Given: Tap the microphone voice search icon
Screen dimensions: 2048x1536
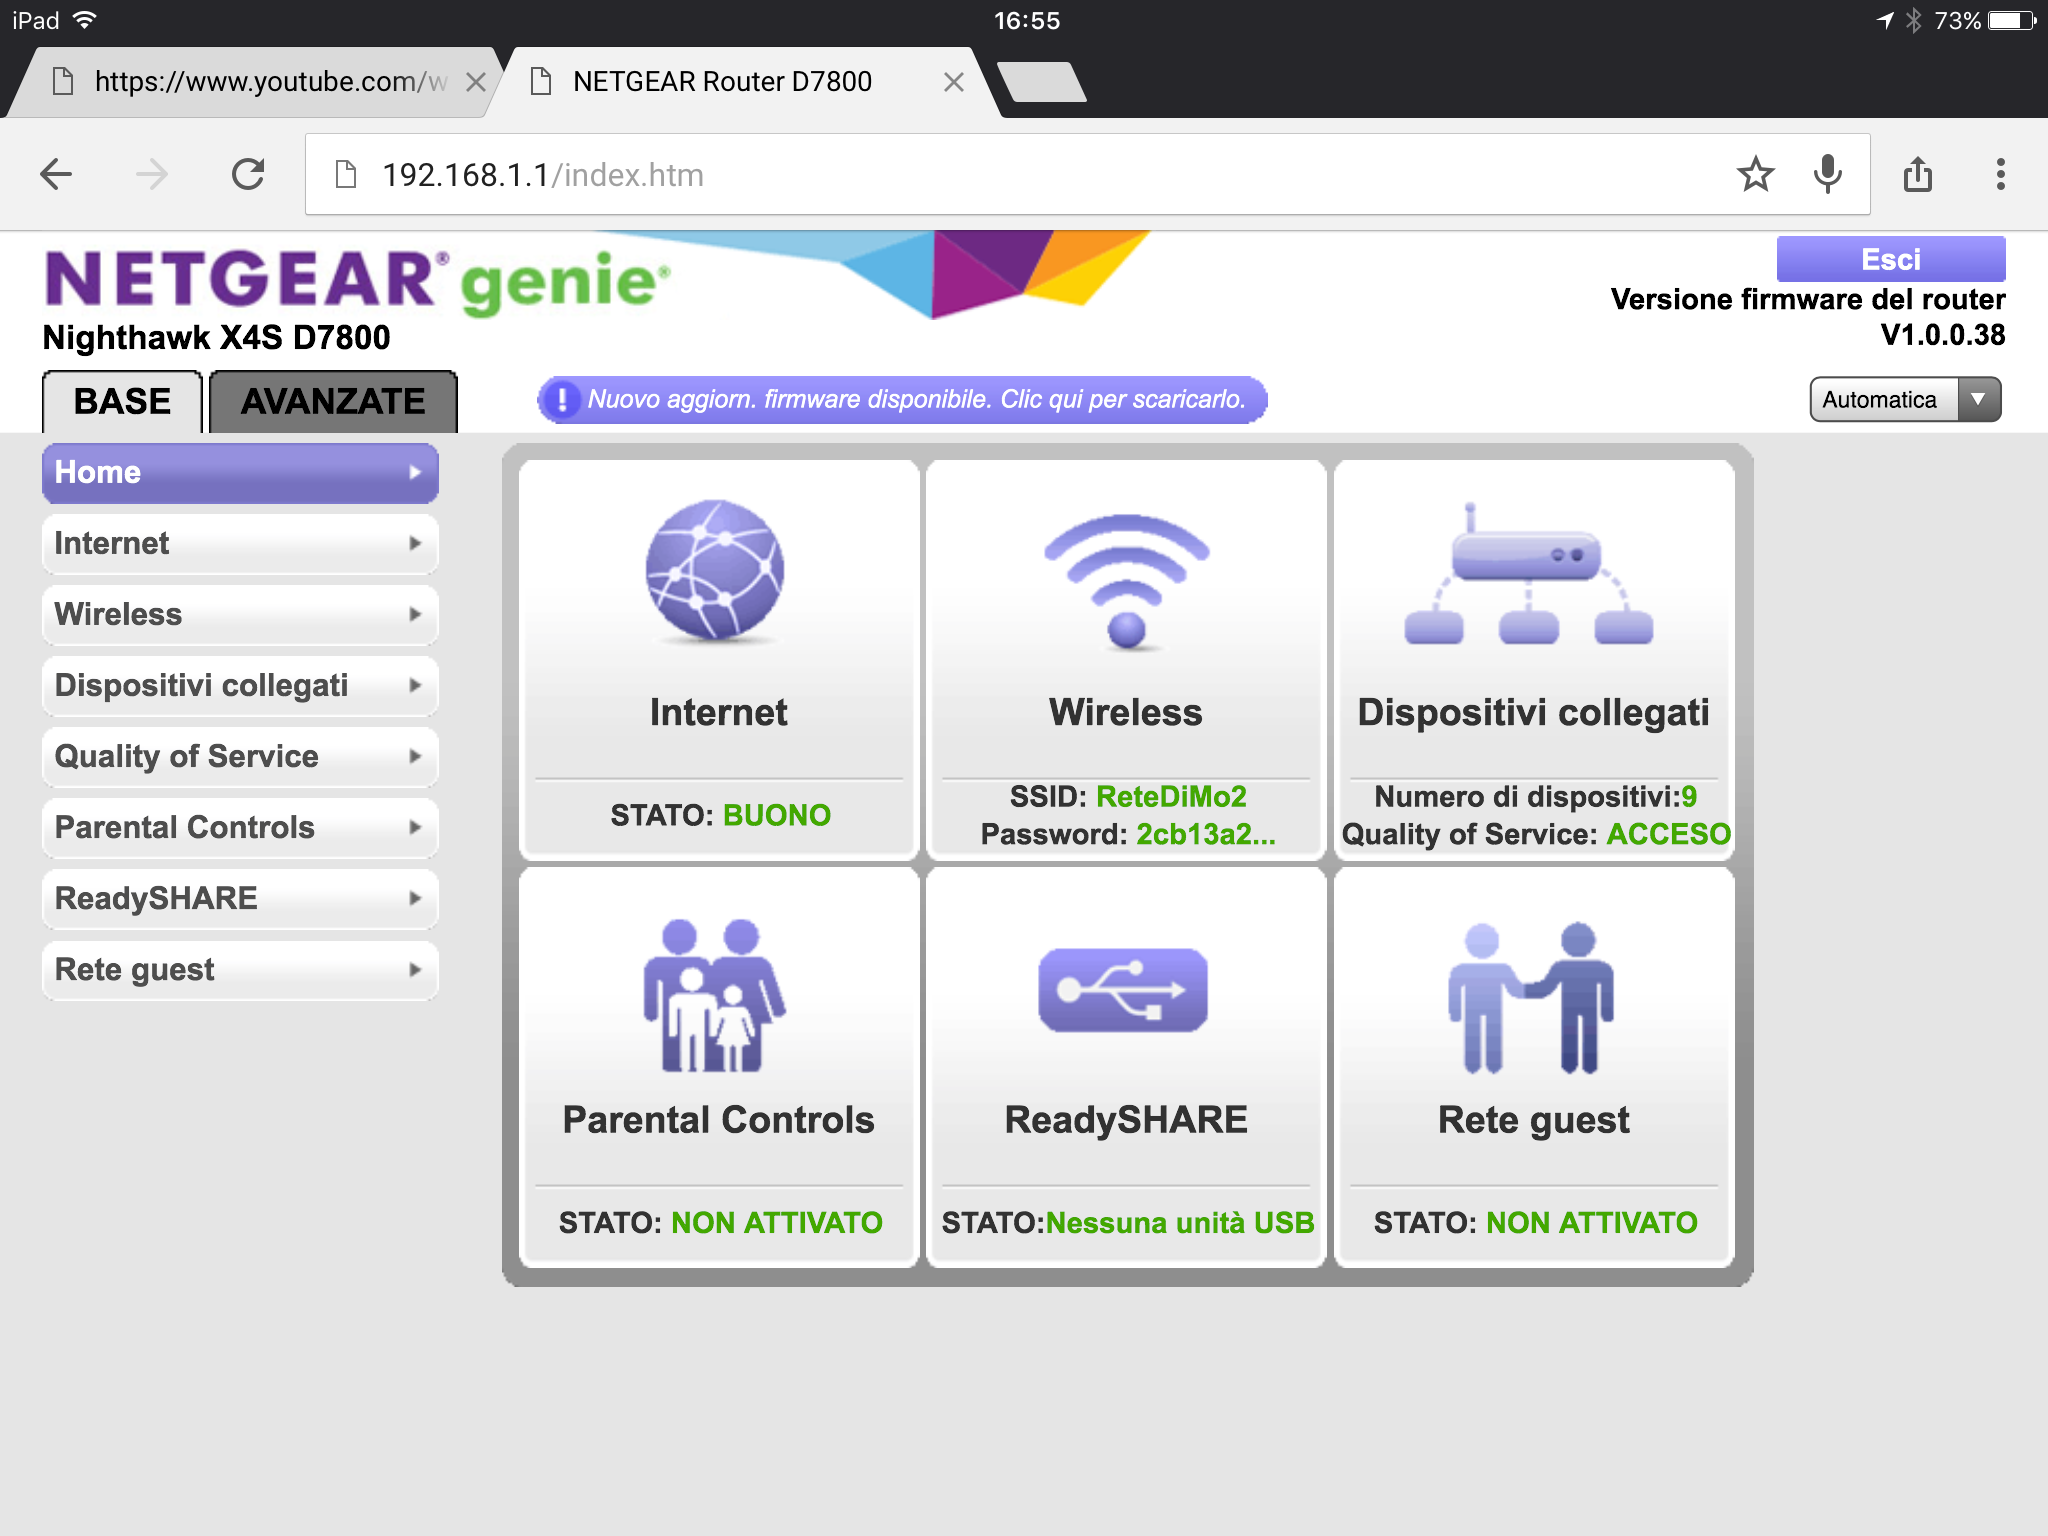Looking at the screenshot, I should pos(1828,174).
